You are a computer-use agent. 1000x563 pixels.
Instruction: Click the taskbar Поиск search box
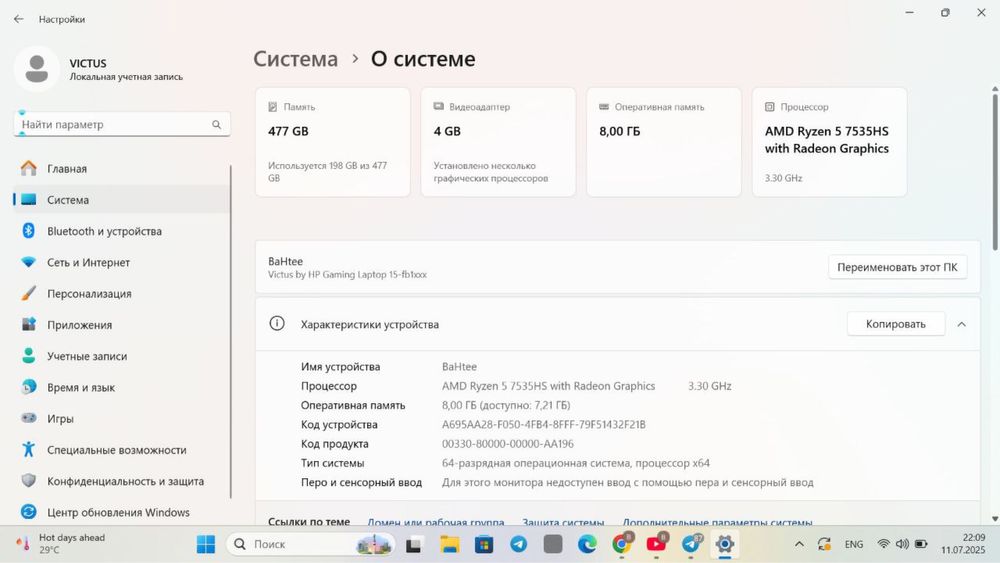311,544
